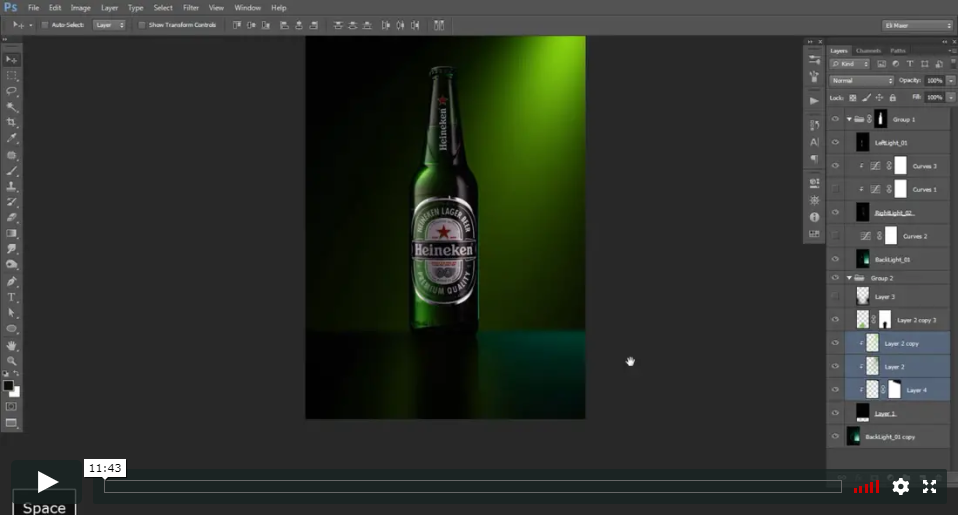Image resolution: width=958 pixels, height=516 pixels.
Task: Select the Gradient tool
Action: [12, 233]
